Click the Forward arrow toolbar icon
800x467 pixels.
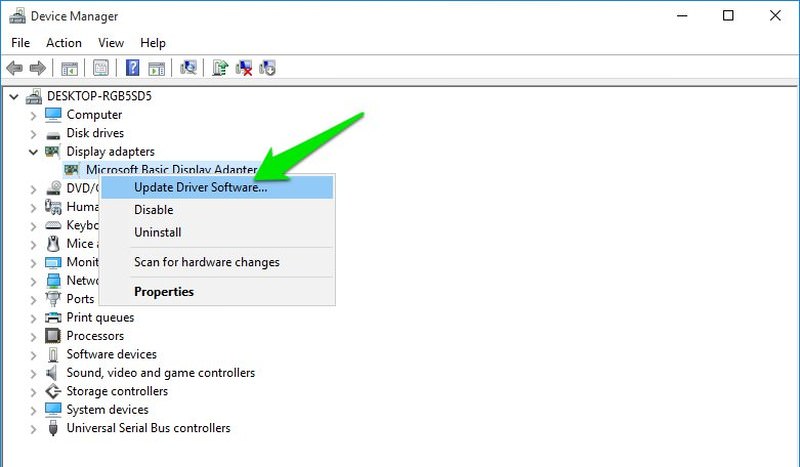38,68
